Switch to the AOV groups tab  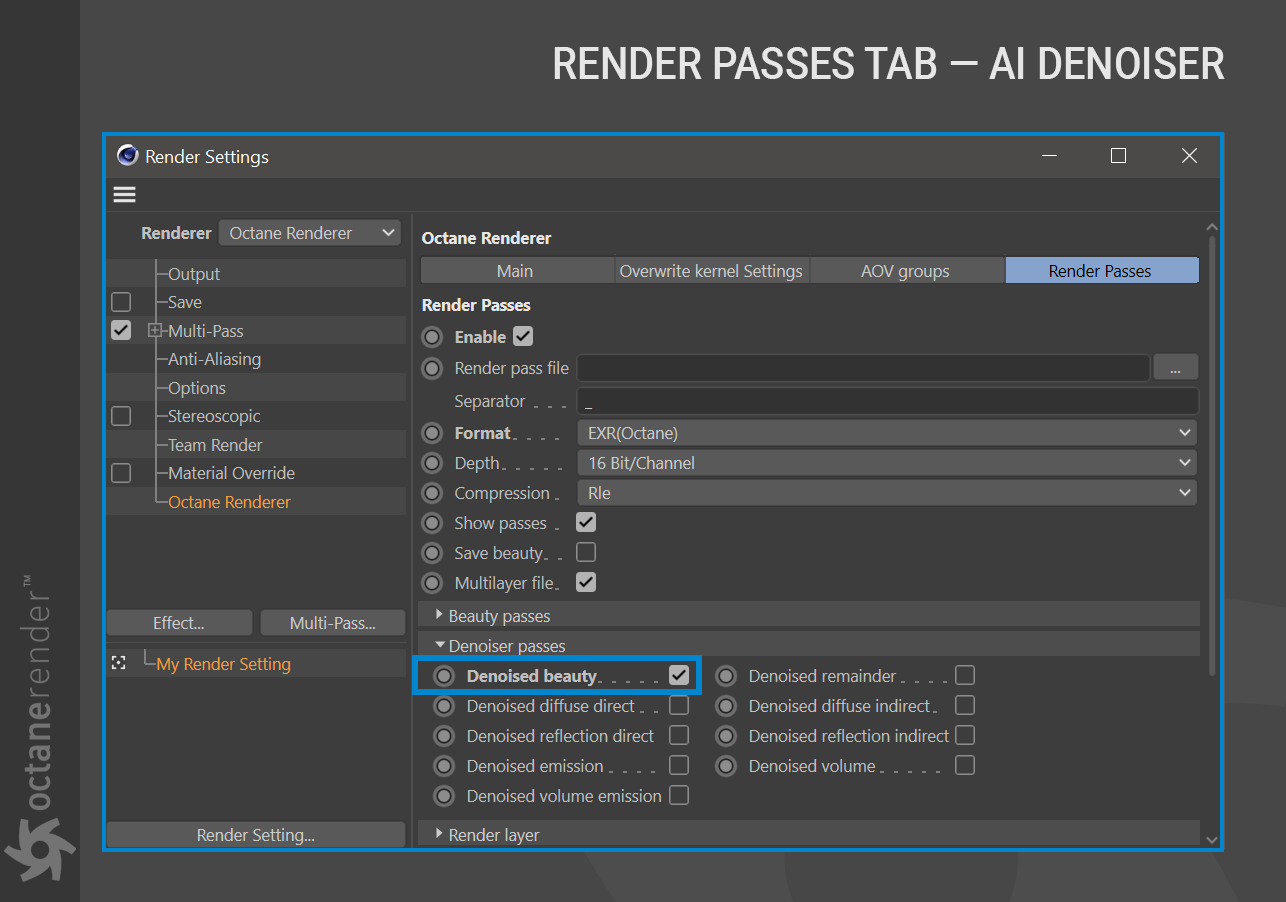(905, 271)
